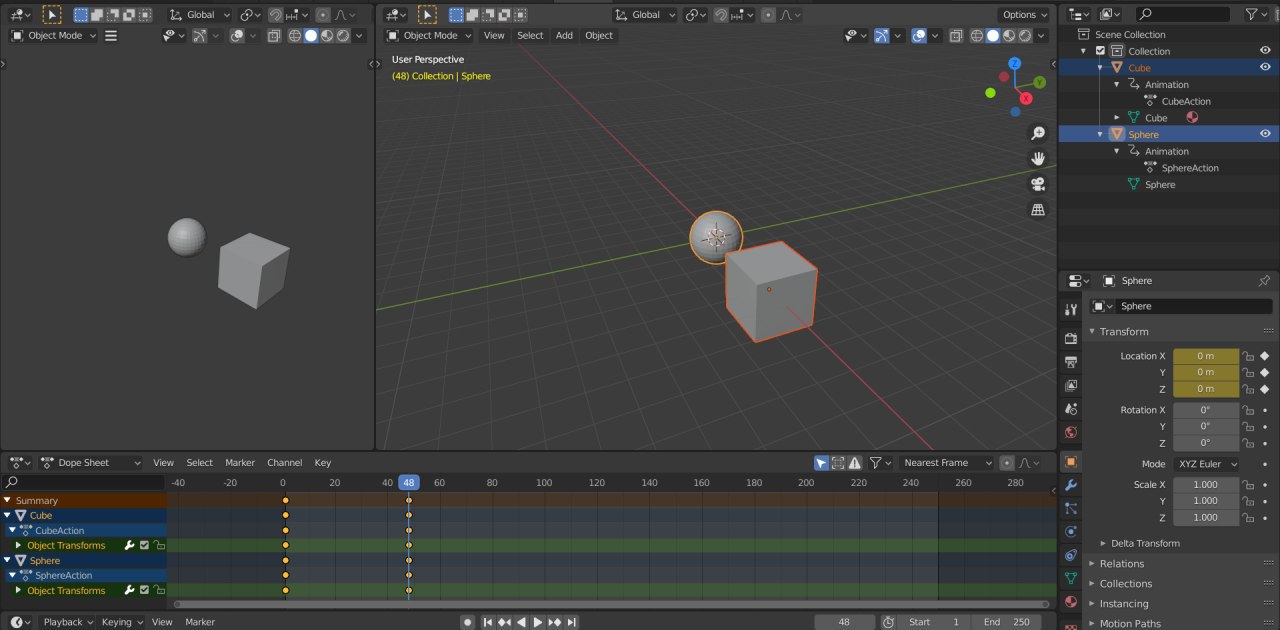This screenshot has width=1280, height=630.
Task: Expand the Cube's Object Transforms channel group
Action: click(x=18, y=546)
